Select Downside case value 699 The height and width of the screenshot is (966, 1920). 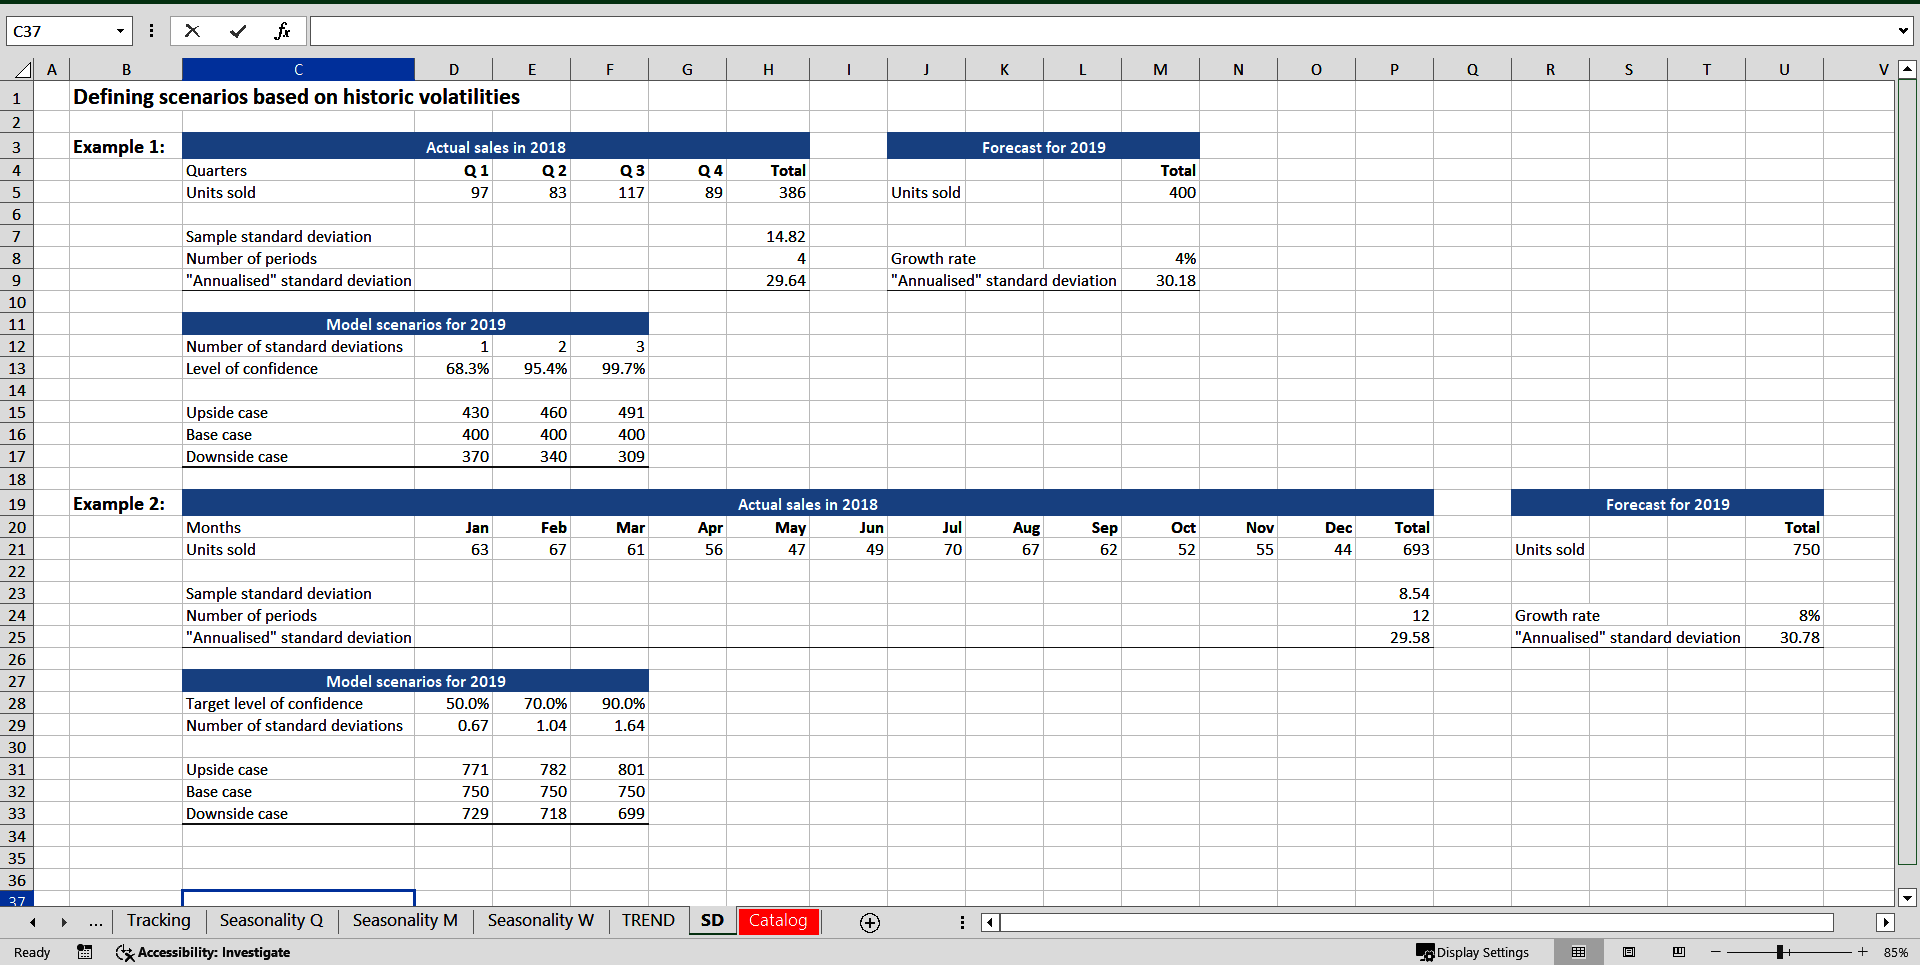[x=610, y=813]
